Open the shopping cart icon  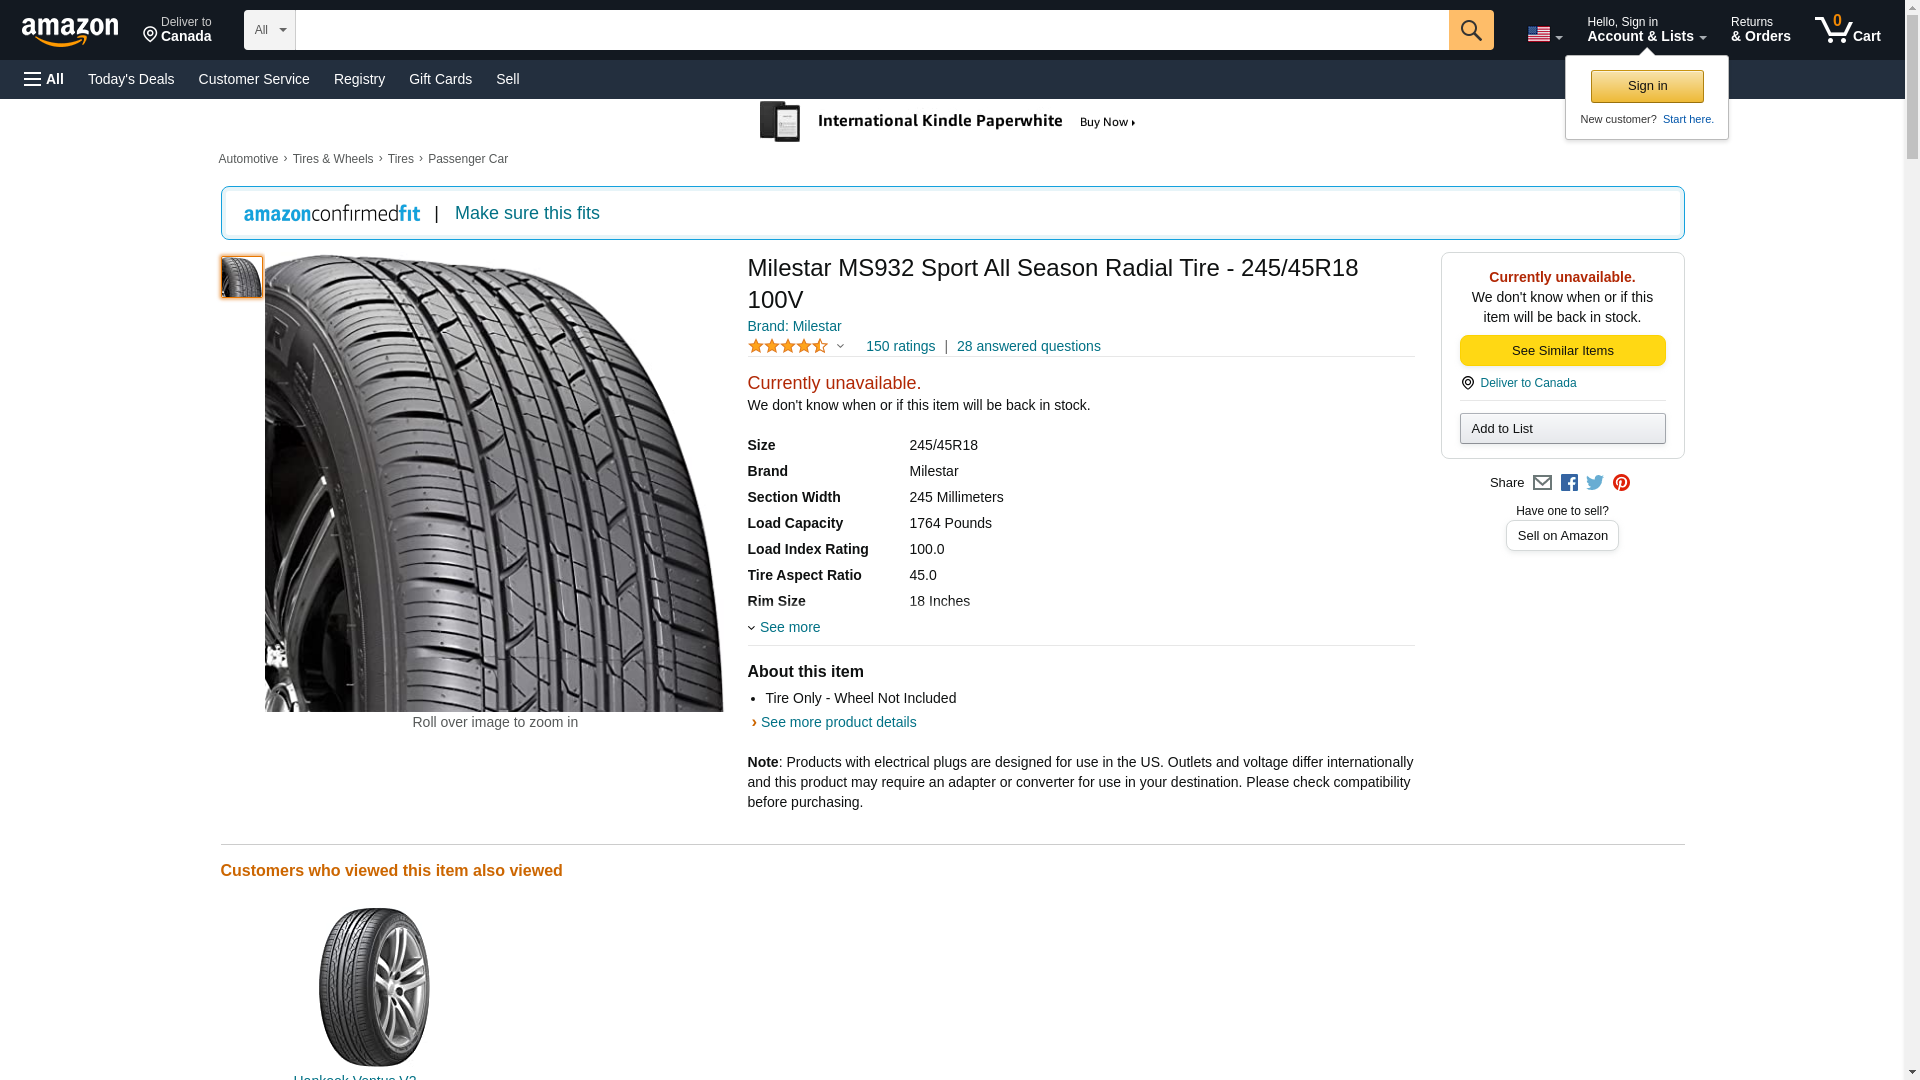(1847, 30)
